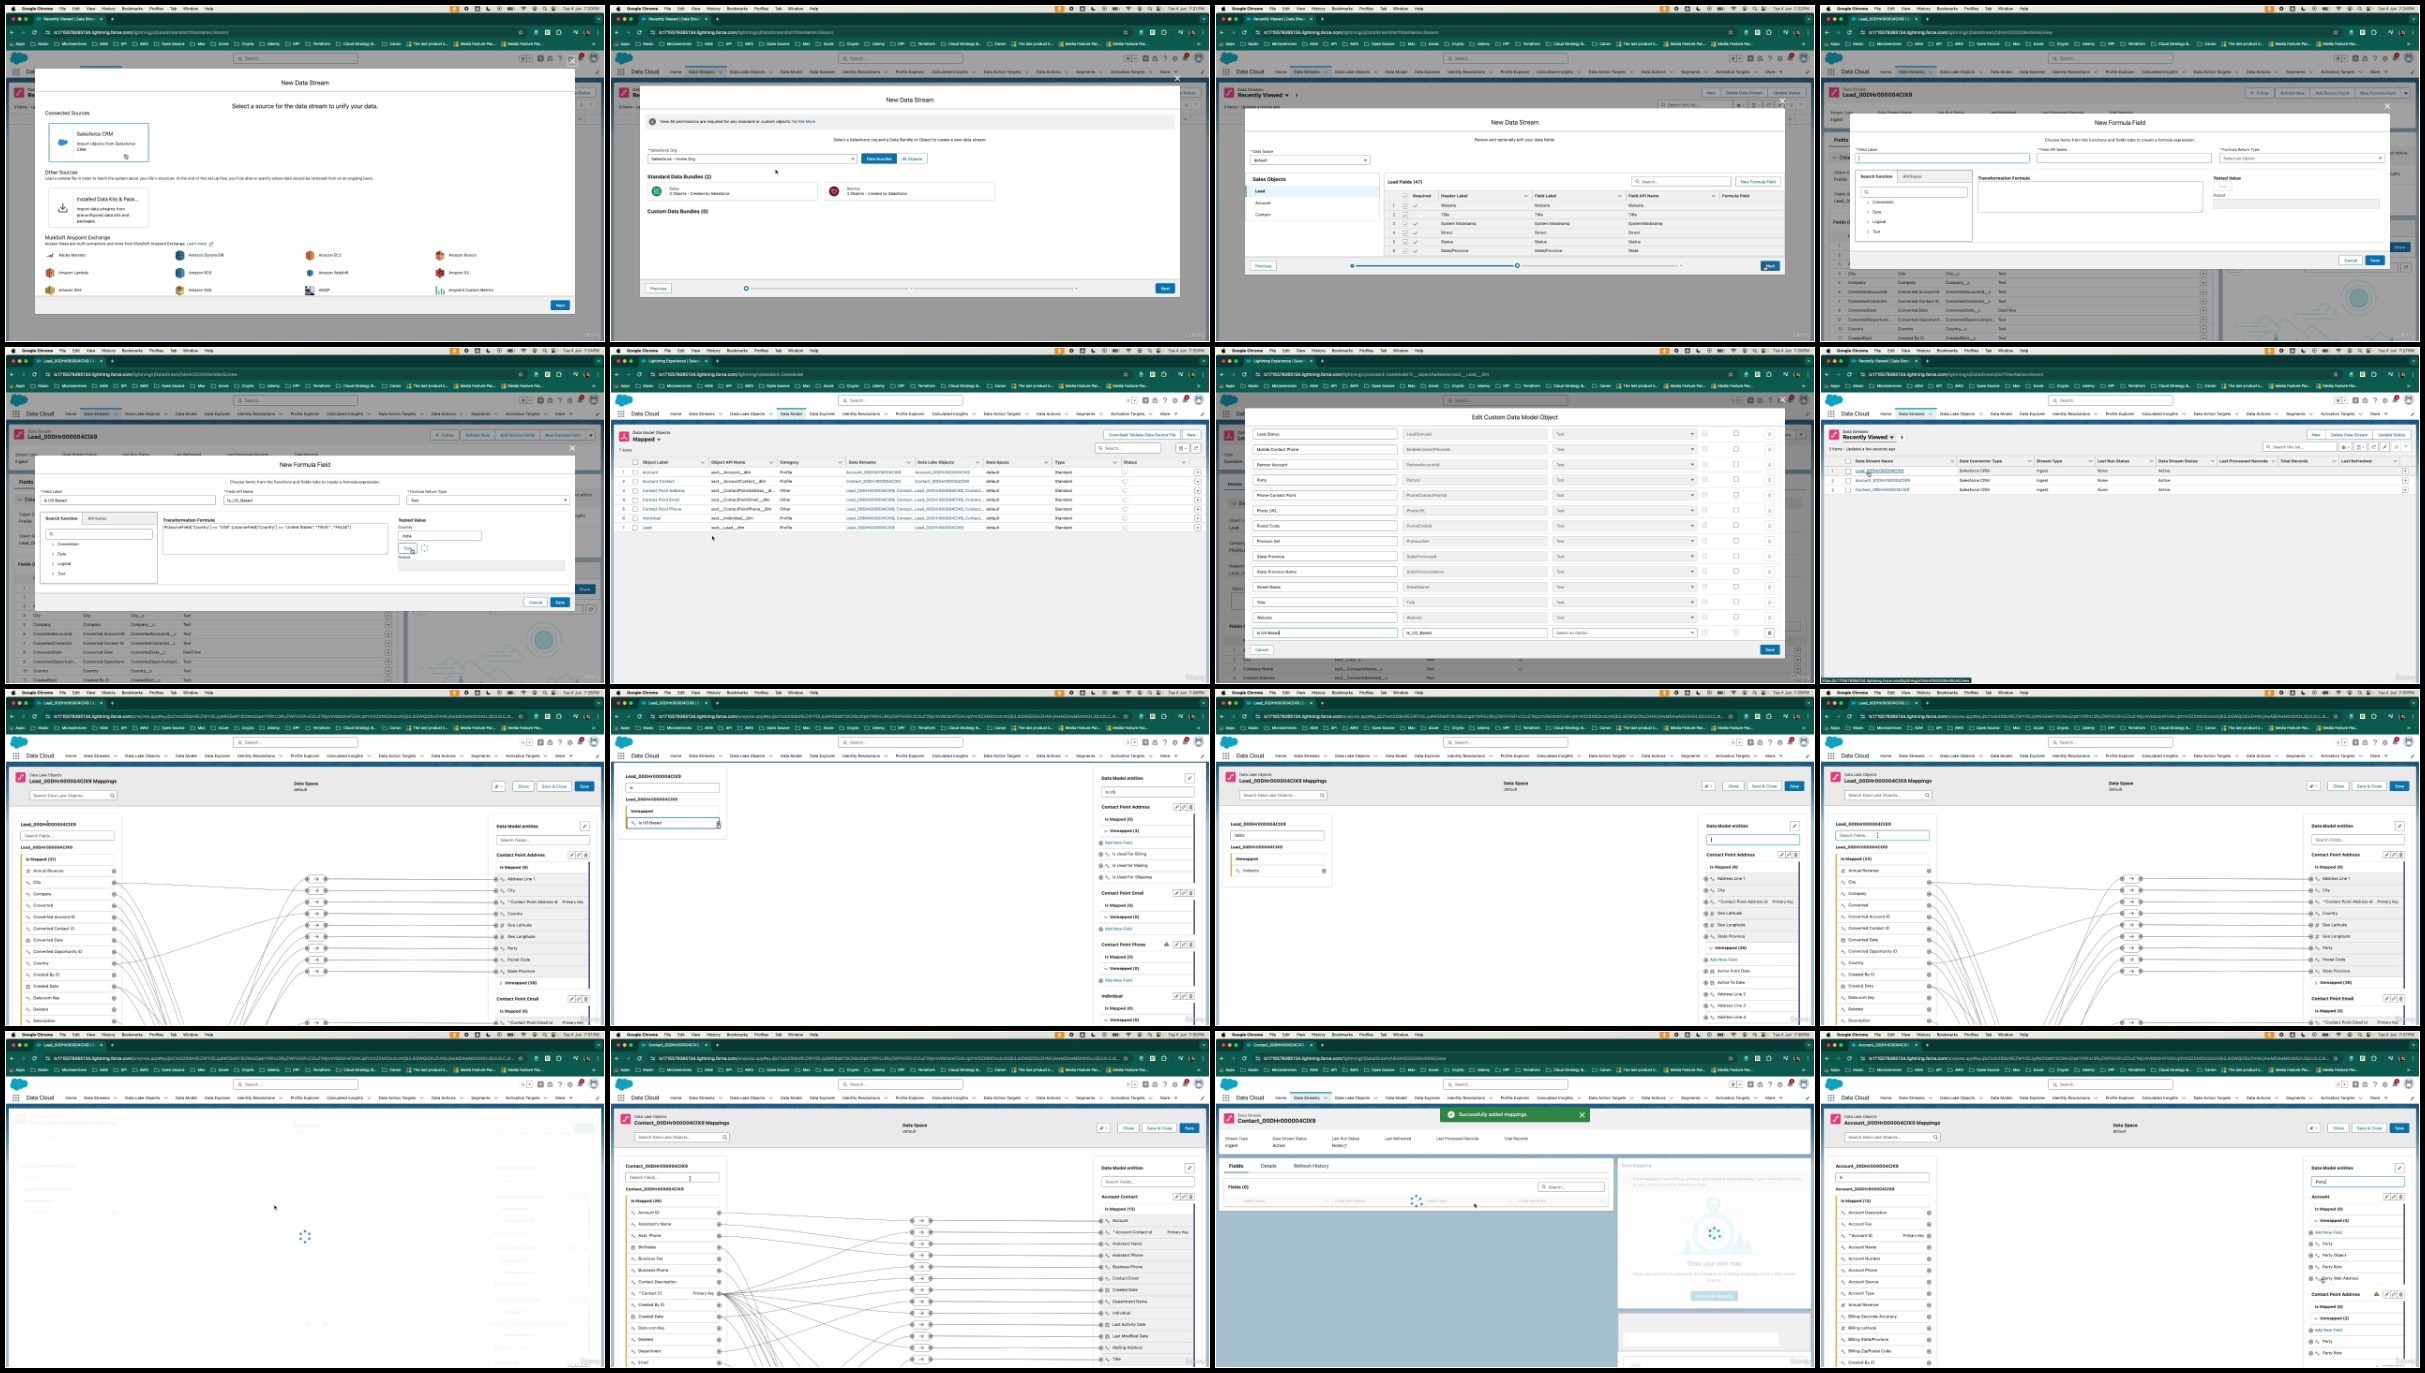Viewport: 2425px width, 1373px height.
Task: Open the Tell Me More link
Action: click(x=803, y=122)
